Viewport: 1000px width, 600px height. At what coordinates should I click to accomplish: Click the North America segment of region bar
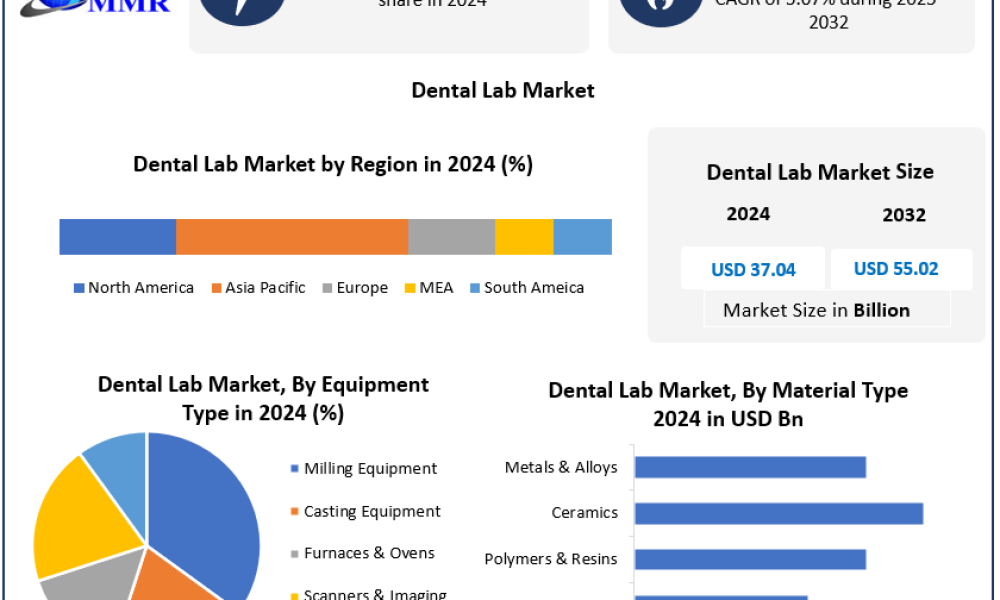coord(118,237)
